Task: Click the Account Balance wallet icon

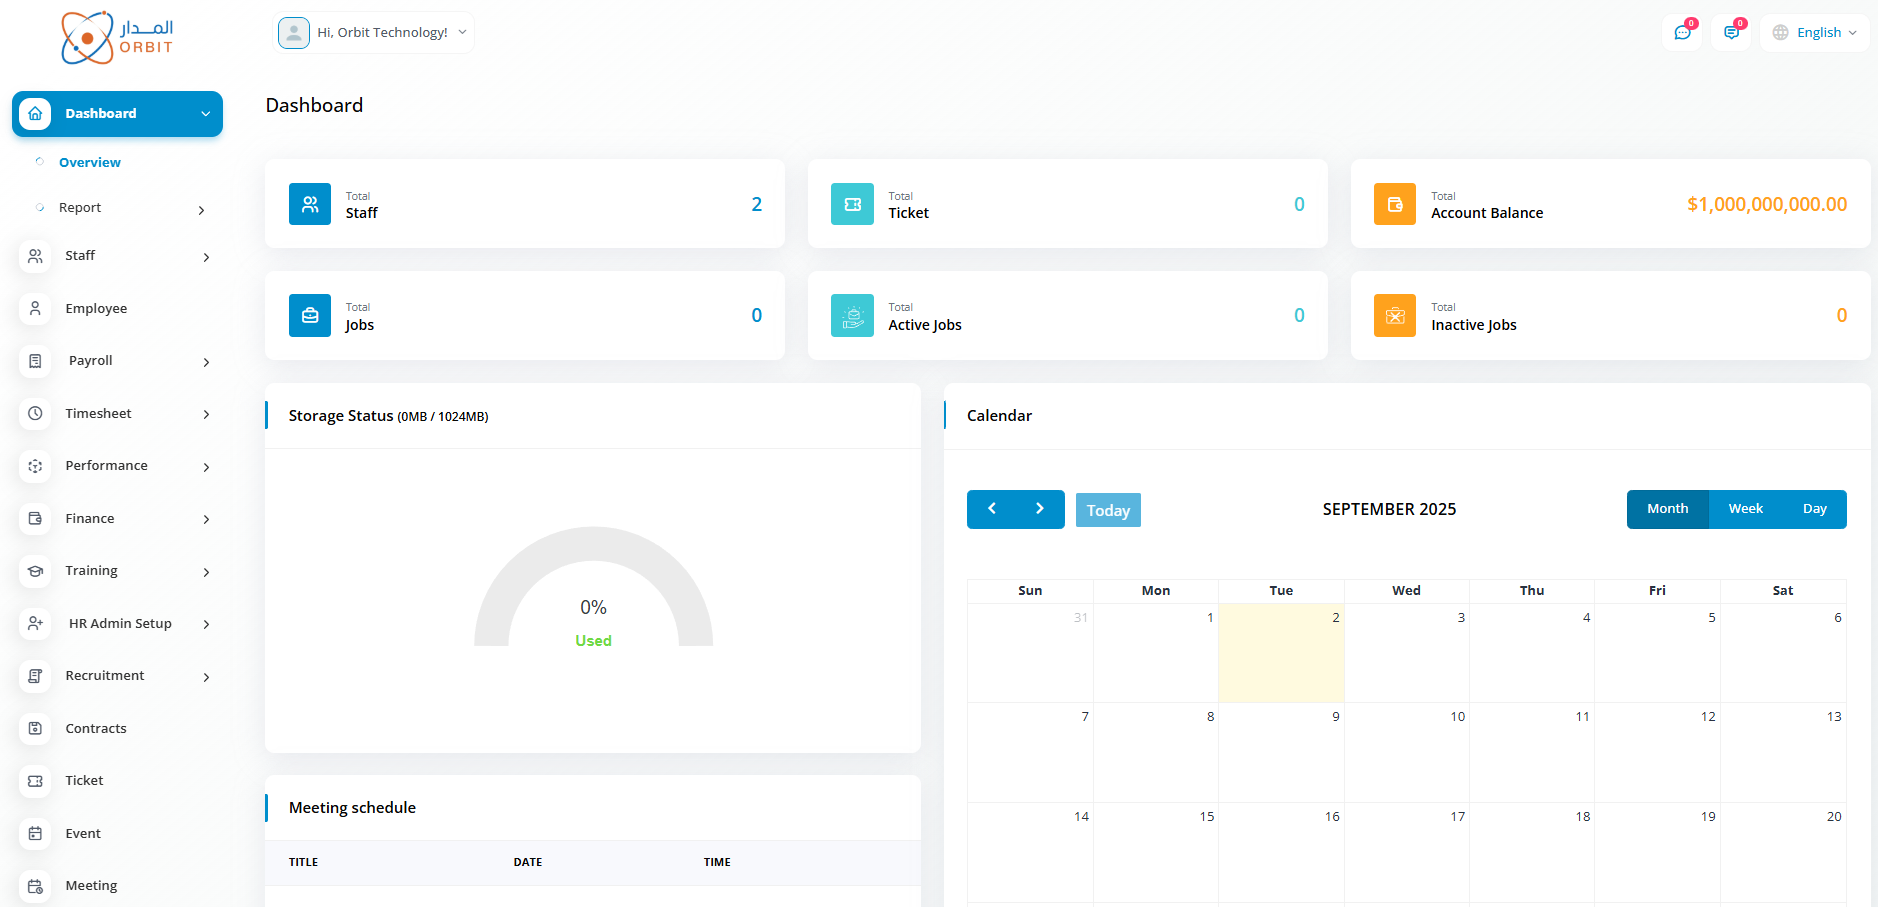Action: [1394, 204]
